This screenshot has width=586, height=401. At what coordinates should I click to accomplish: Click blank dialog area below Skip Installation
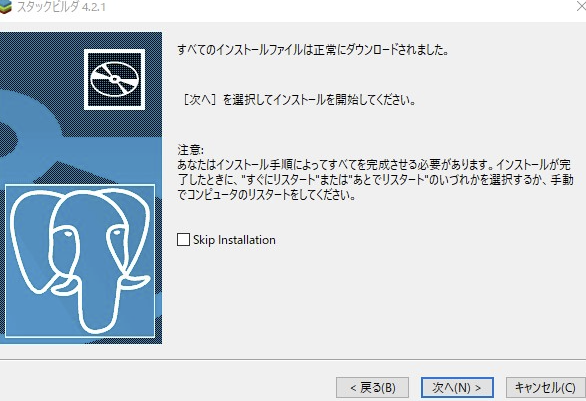(374, 299)
